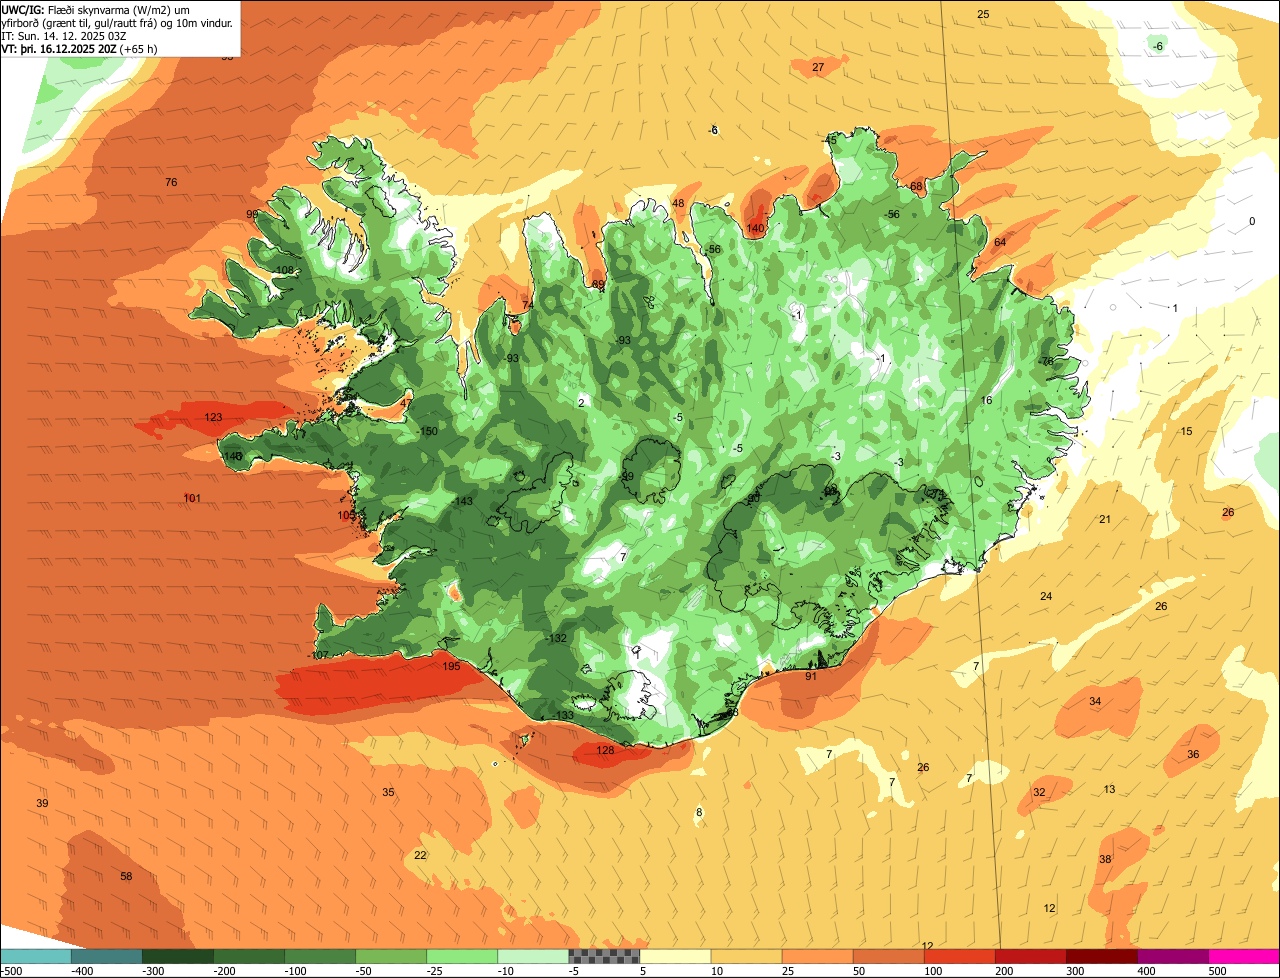Screen dimensions: 1280x978
Task: Click the '128' value off the south coast
Action: [605, 750]
